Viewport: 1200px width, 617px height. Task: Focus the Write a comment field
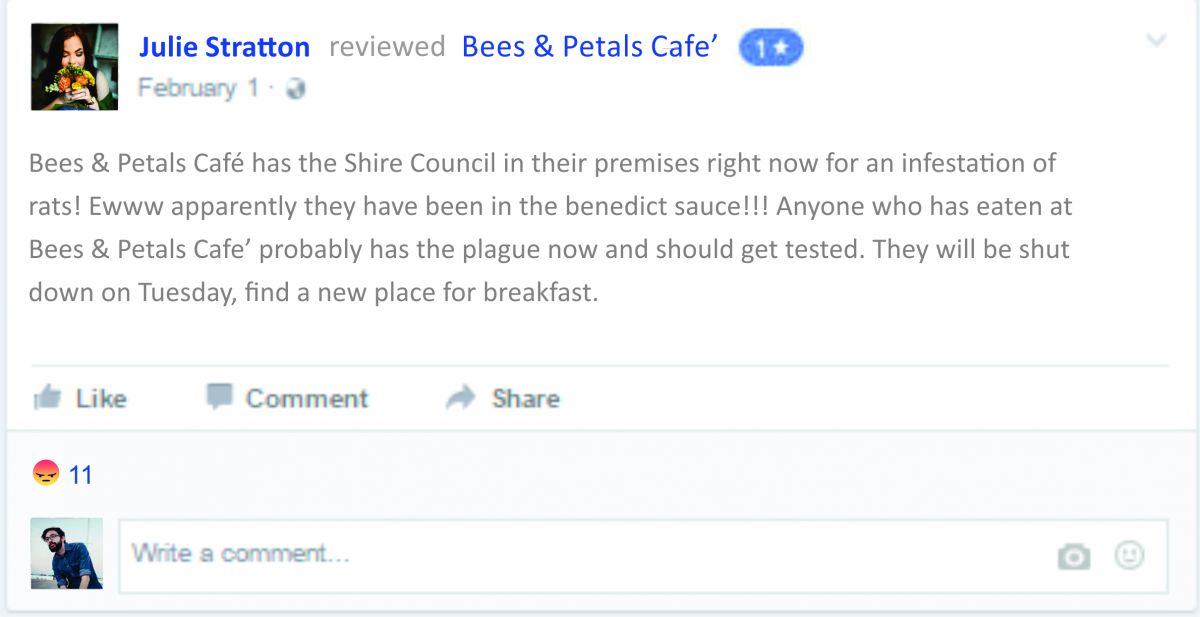point(580,554)
